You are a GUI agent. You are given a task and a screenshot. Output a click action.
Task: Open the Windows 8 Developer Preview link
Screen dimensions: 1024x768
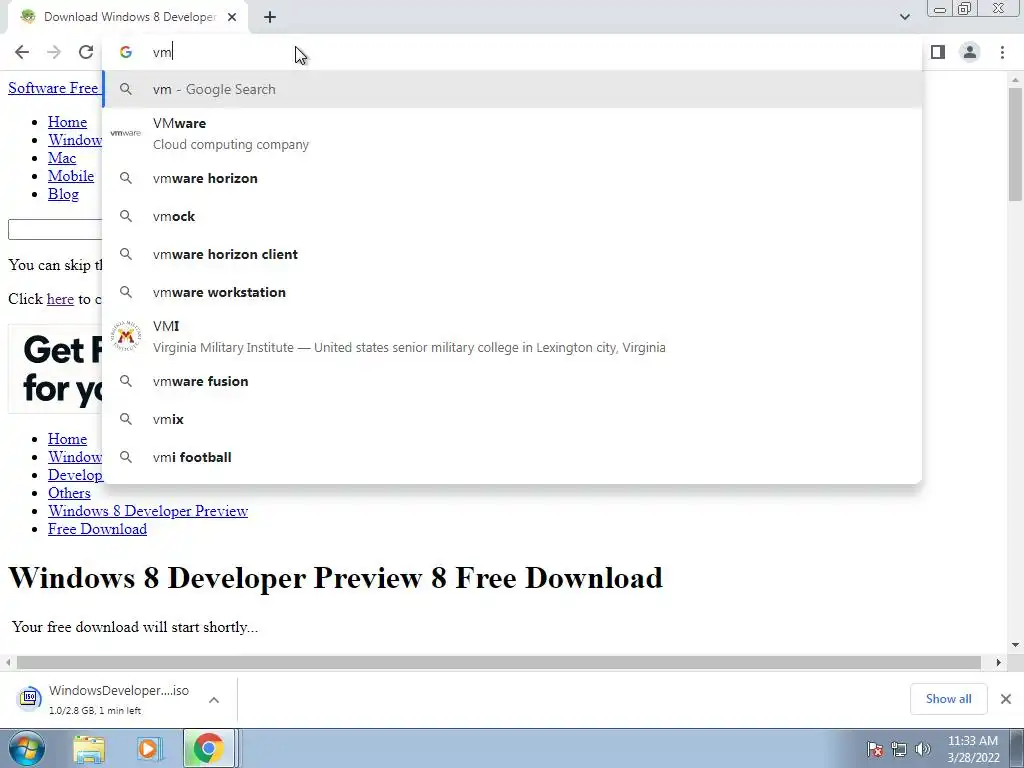(x=148, y=511)
